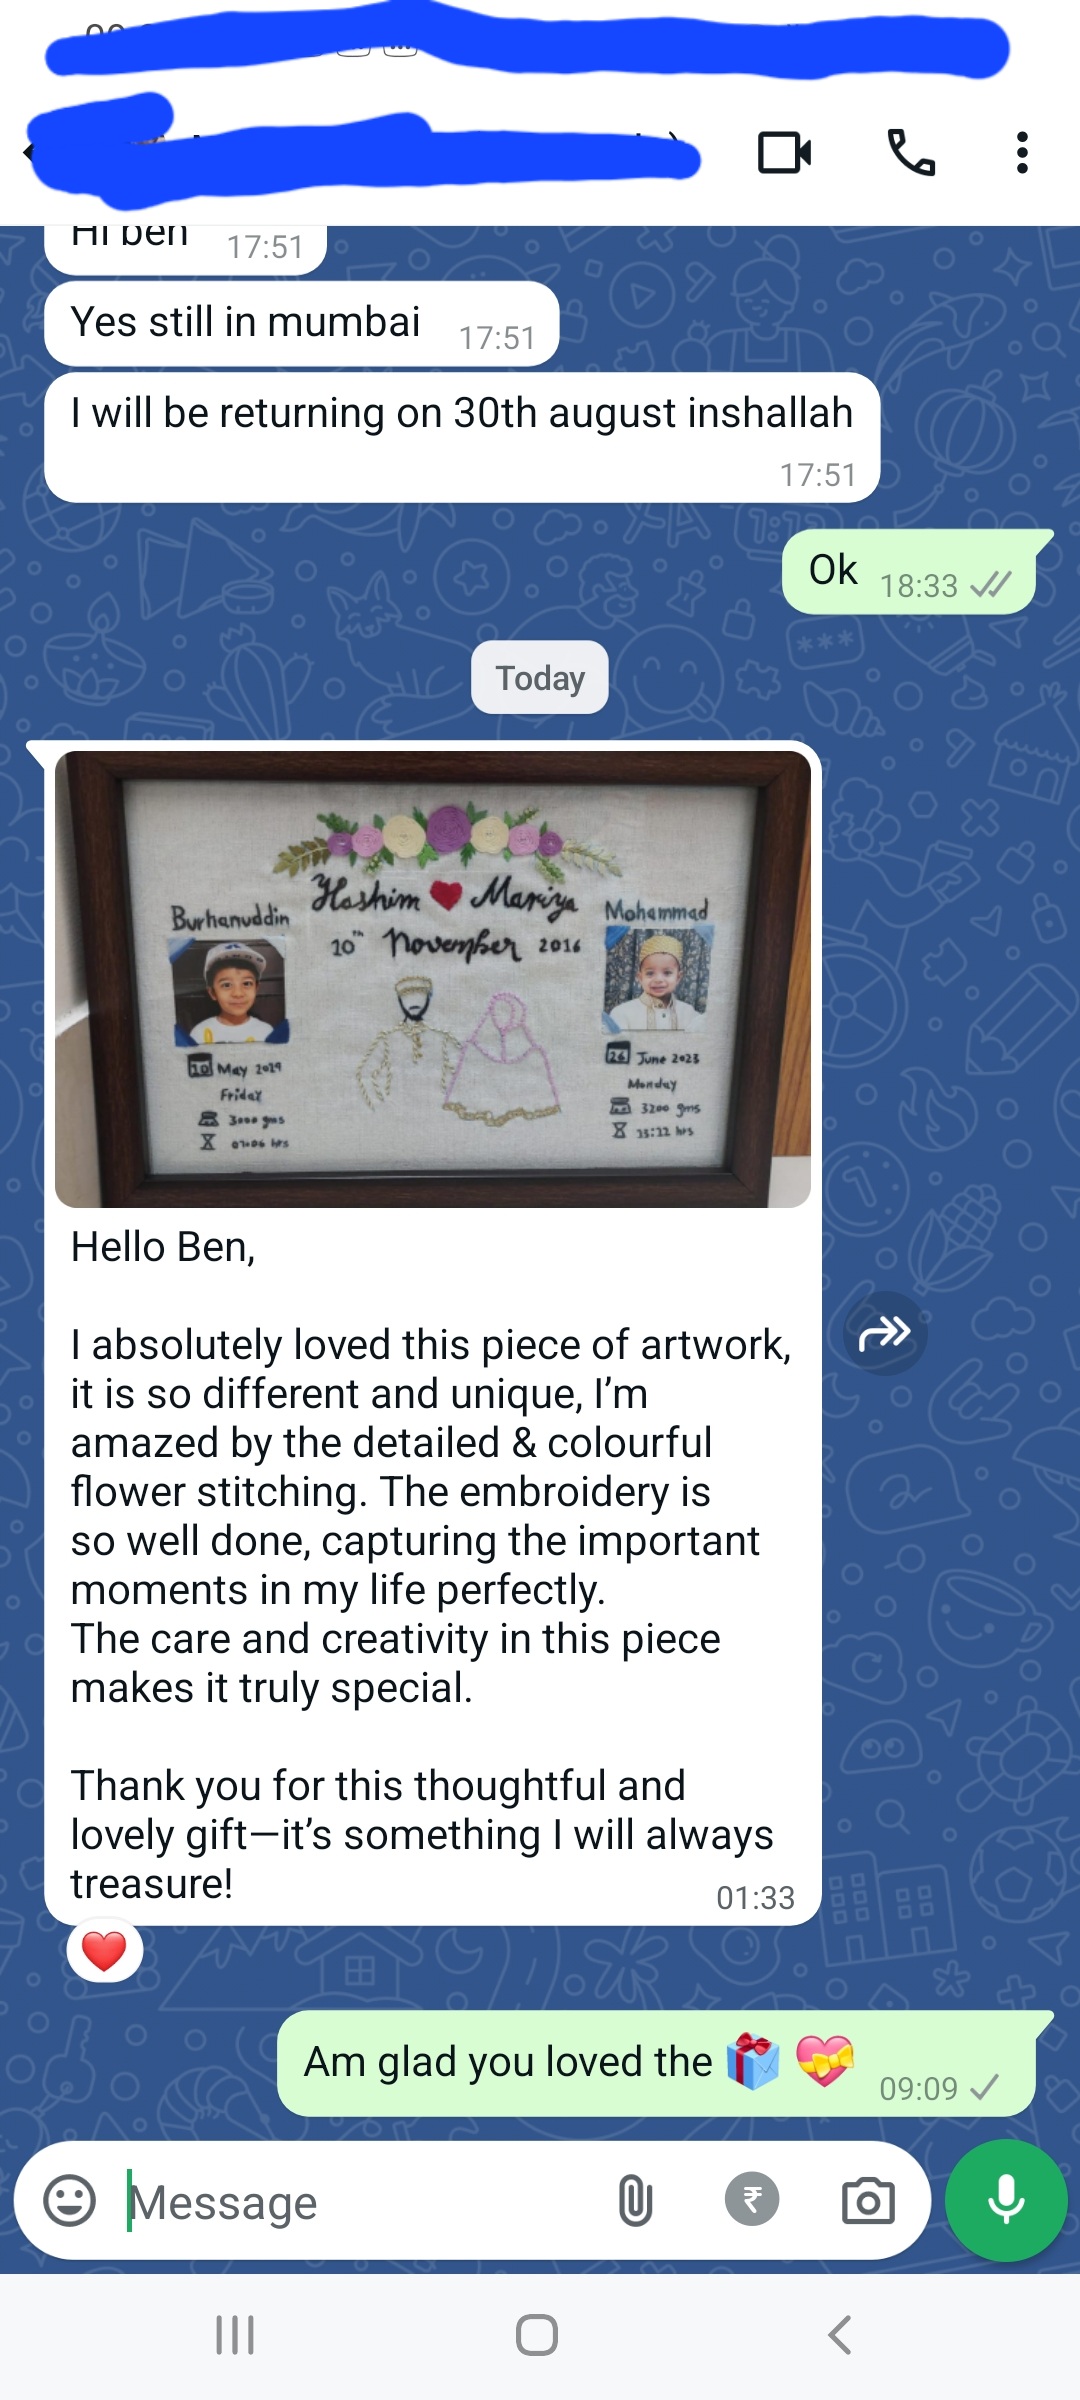The height and width of the screenshot is (2400, 1080).
Task: Tap the Android back navigation button
Action: pos(839,2335)
